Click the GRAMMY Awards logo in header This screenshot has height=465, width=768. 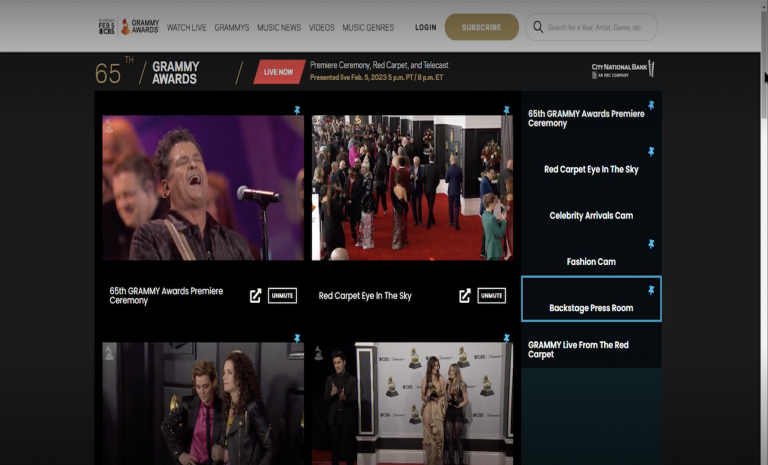tap(140, 27)
